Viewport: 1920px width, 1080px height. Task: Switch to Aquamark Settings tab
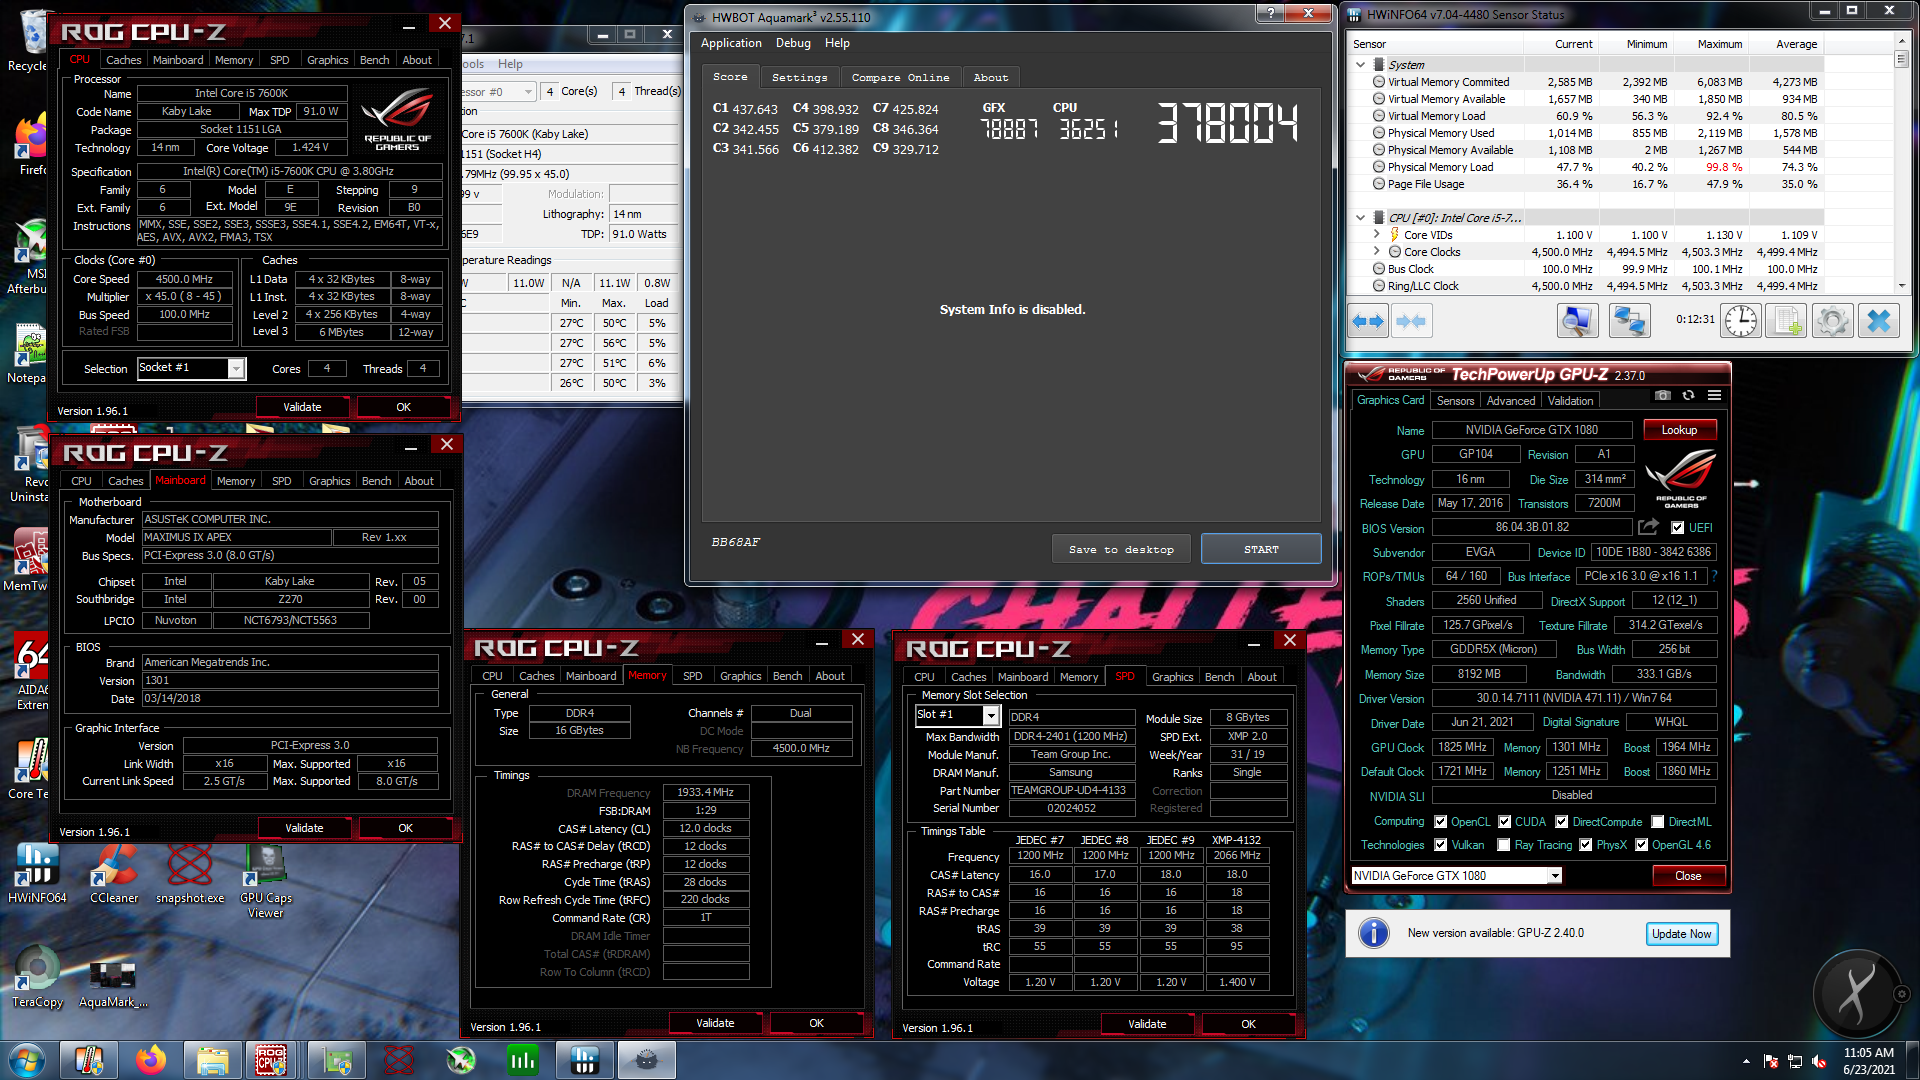[x=799, y=78]
